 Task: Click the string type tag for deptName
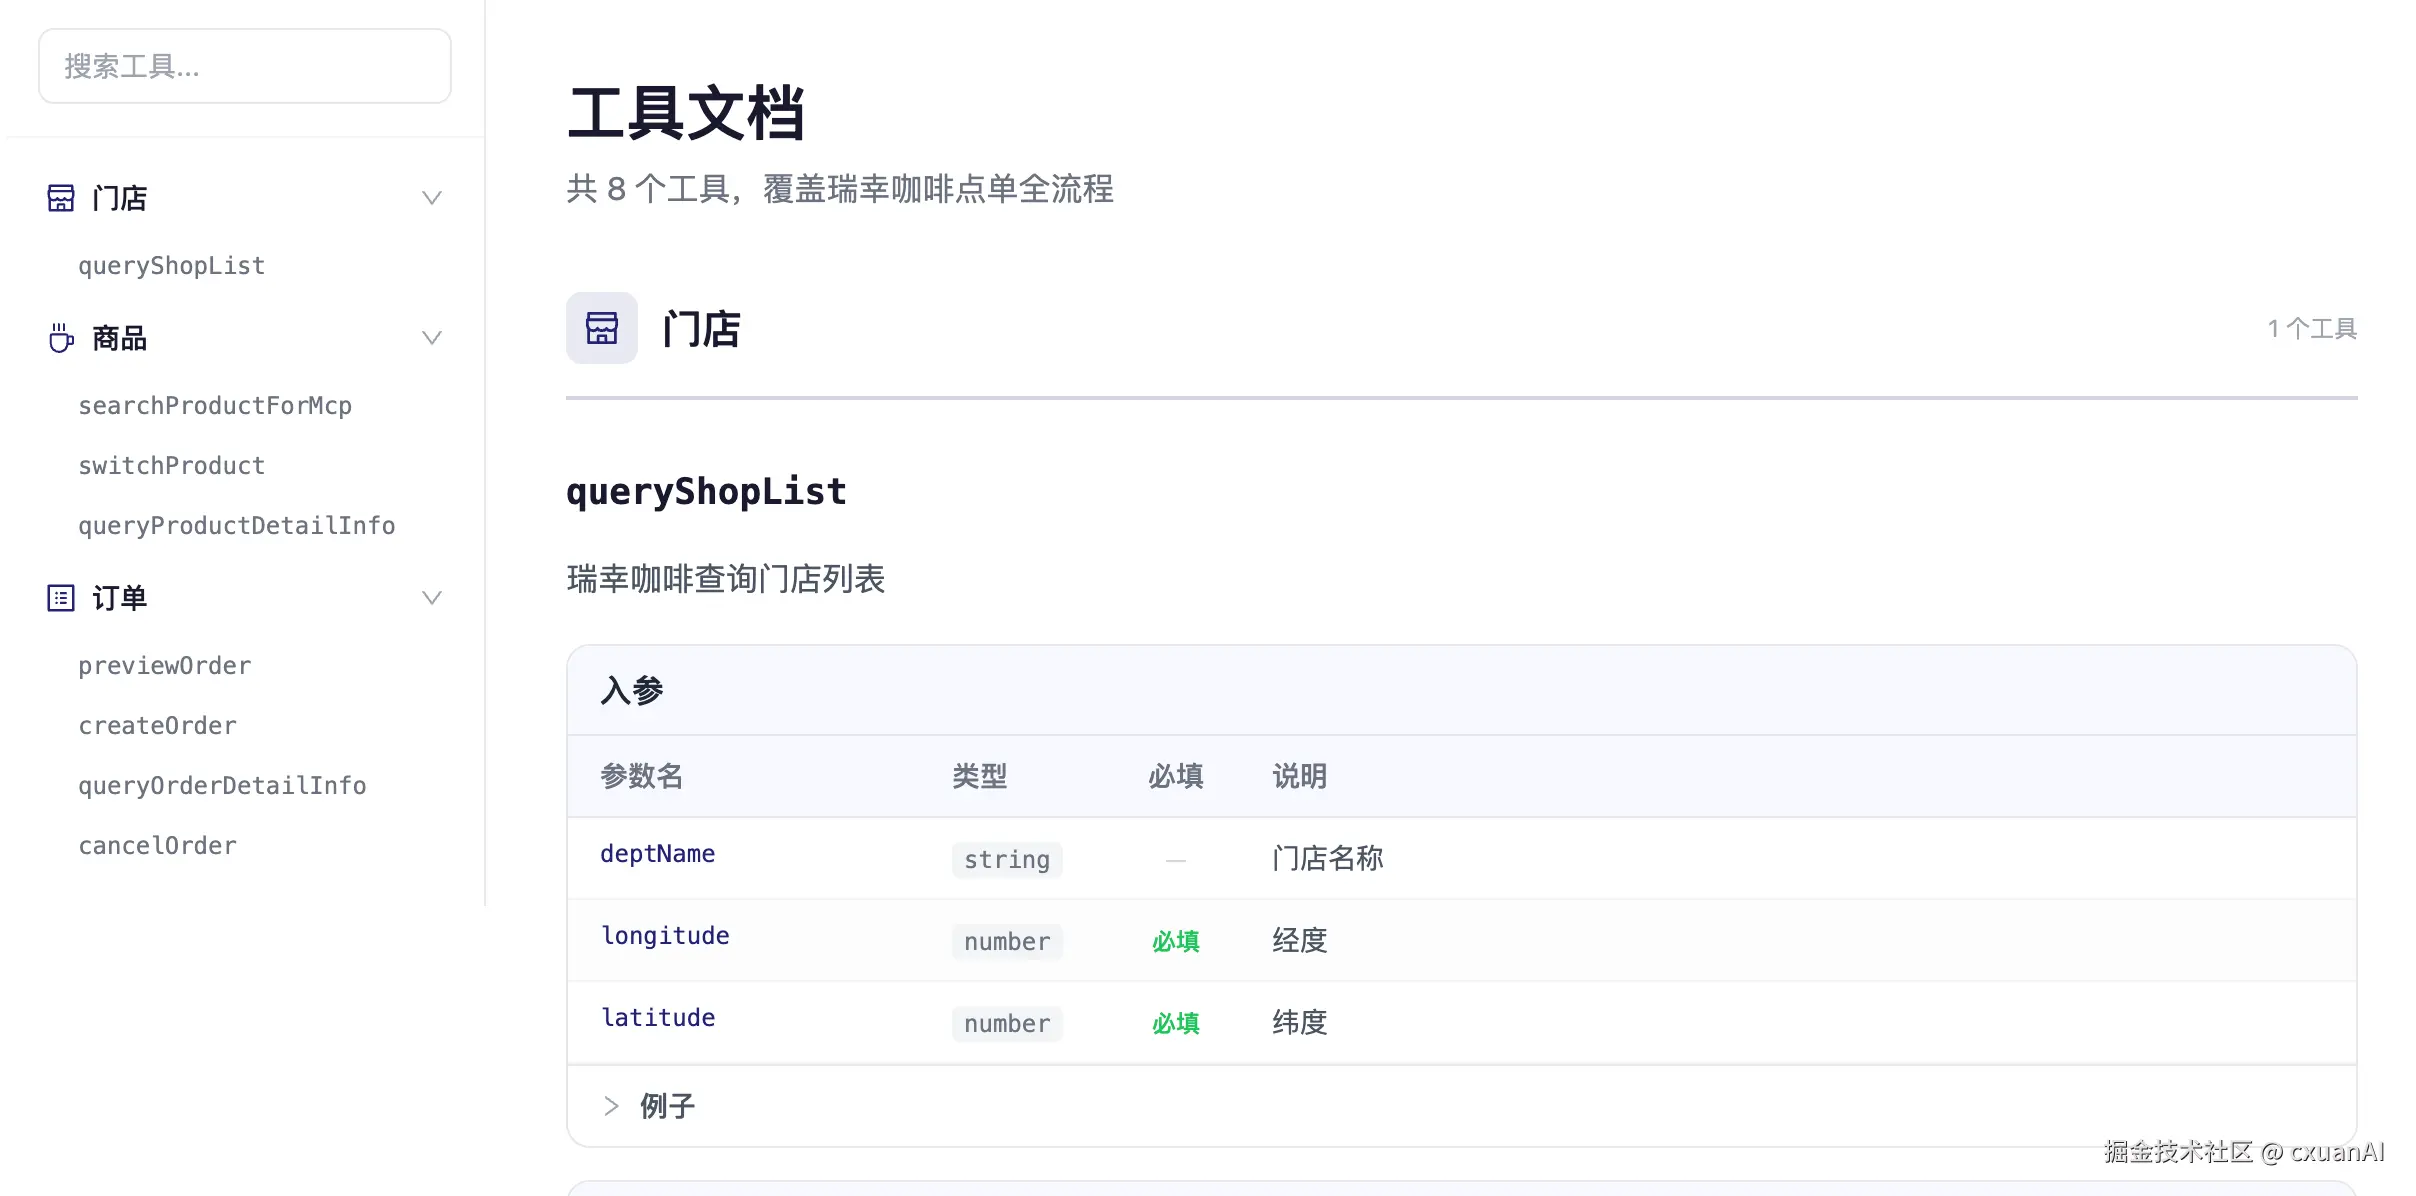tap(1007, 860)
